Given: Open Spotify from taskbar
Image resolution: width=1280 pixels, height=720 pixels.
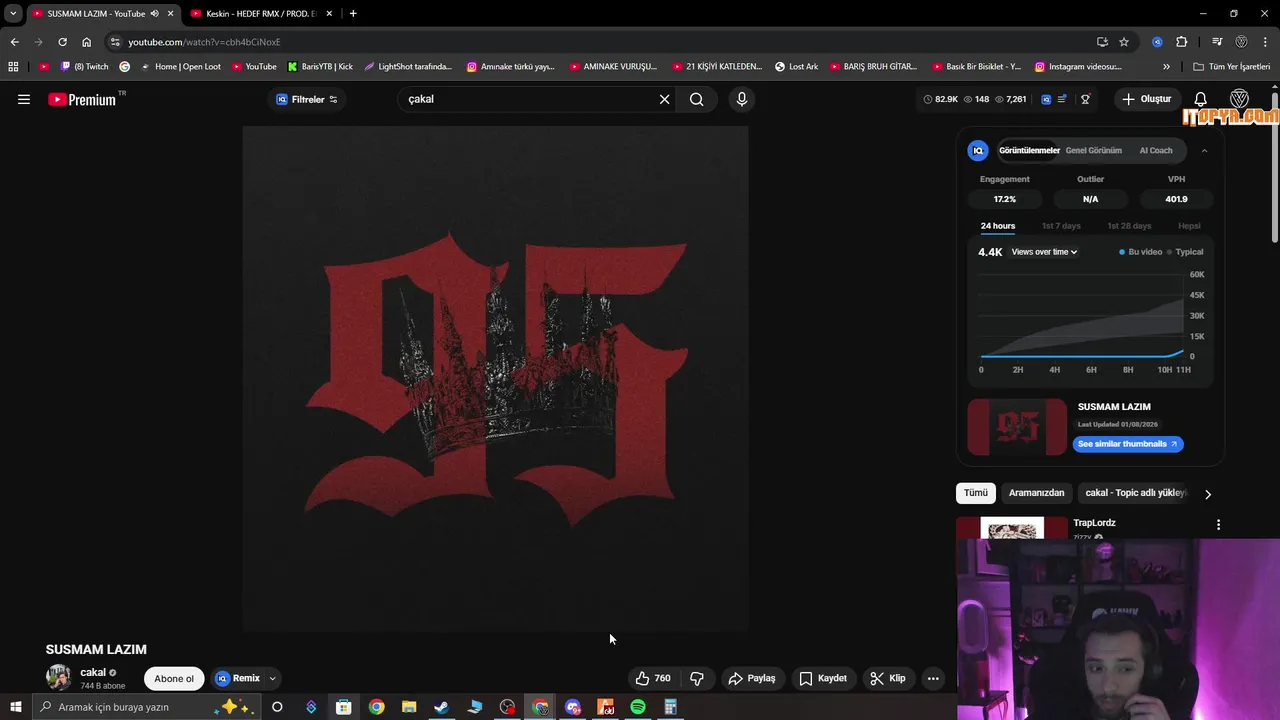Looking at the screenshot, I should (638, 707).
